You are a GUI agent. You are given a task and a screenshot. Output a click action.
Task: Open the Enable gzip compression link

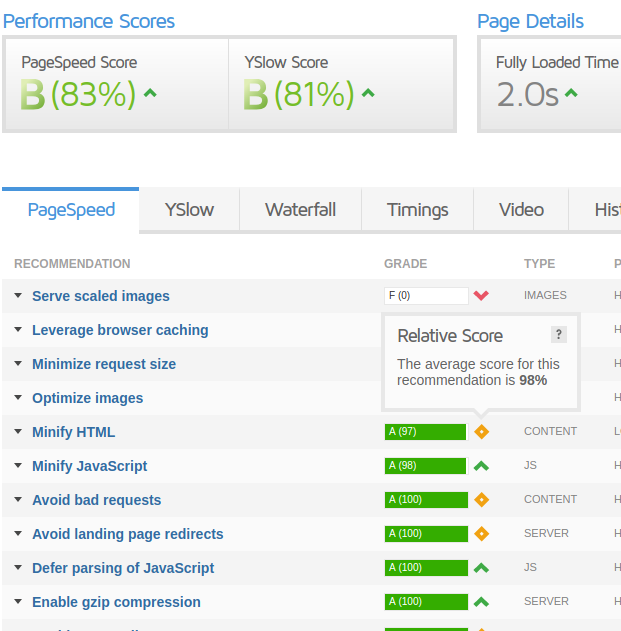pyautogui.click(x=116, y=602)
